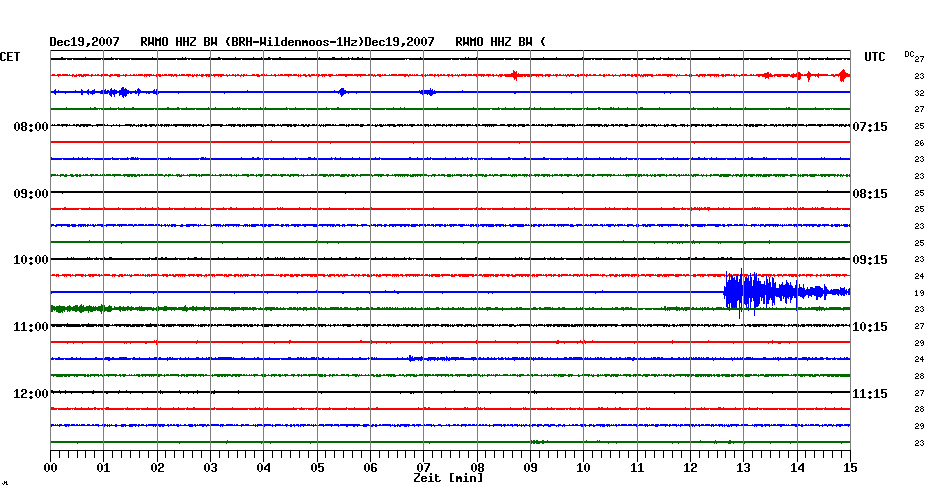Select the UTC timezone label
Image resolution: width=930 pixels, height=494 pixels.
click(874, 57)
